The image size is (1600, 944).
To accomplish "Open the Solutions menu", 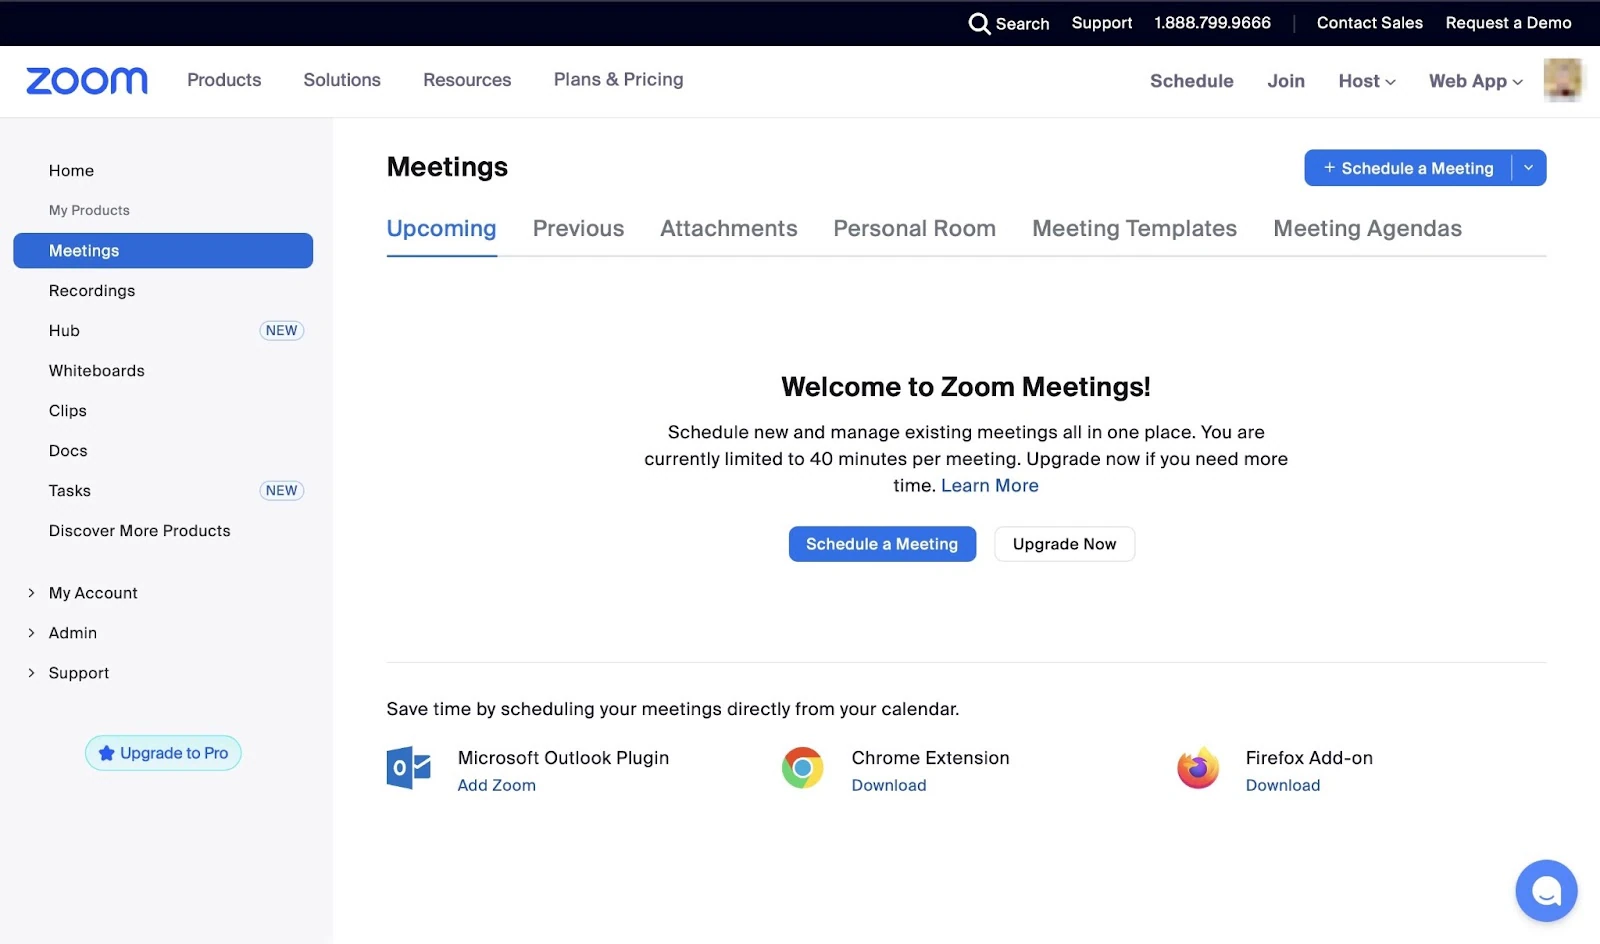I will click(x=342, y=80).
